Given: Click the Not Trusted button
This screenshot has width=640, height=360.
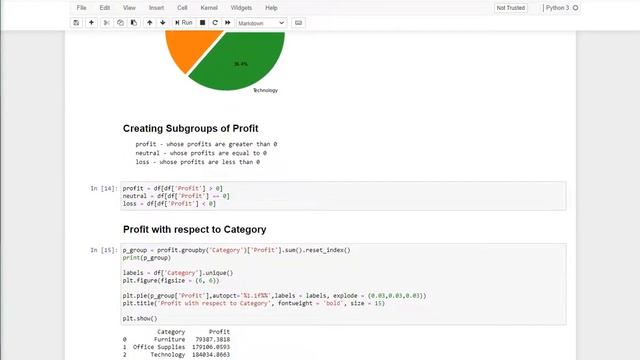Looking at the screenshot, I should (x=511, y=8).
